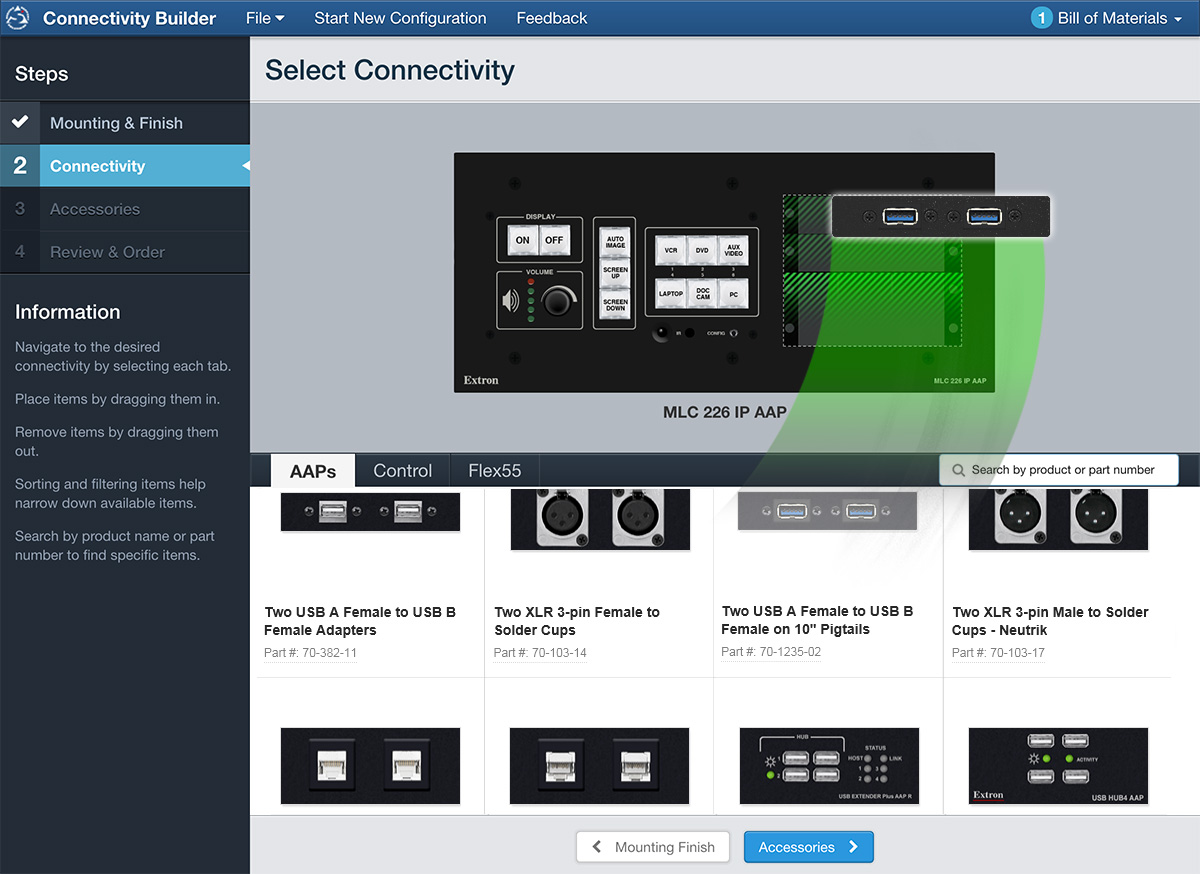Select the Two XLR 3-pin Male Neutrik thumbnail
Screen dimensions: 1200x874
point(1058,519)
